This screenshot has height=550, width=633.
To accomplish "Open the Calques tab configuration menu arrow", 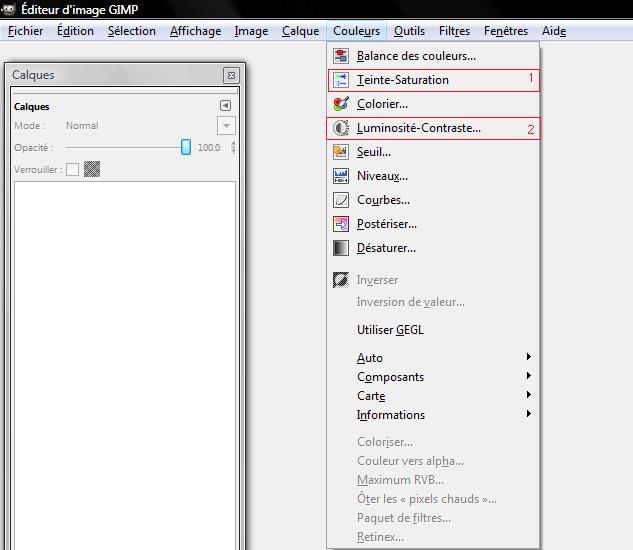I will [x=225, y=106].
